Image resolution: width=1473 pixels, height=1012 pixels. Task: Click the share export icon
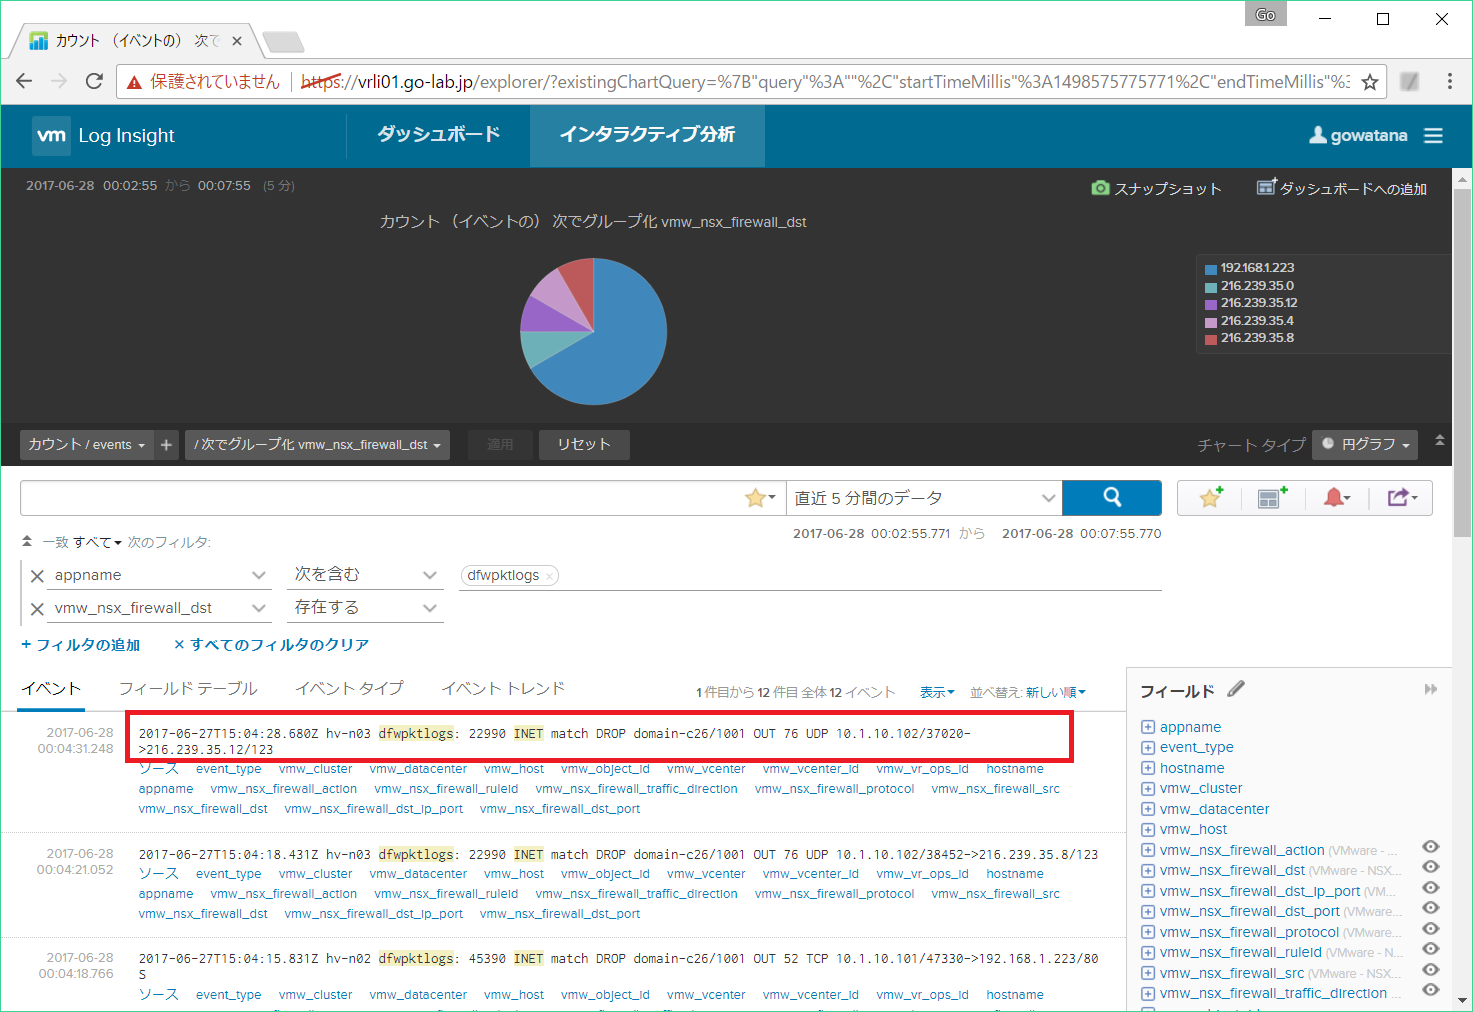(1401, 498)
